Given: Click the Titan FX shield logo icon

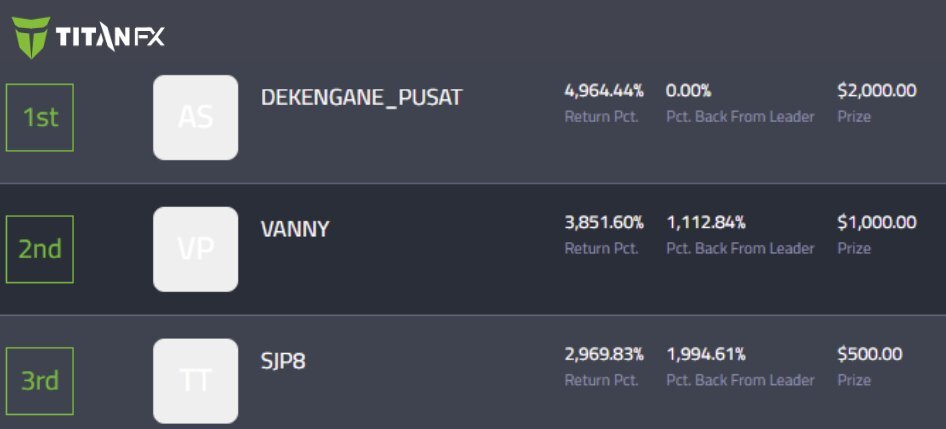Looking at the screenshot, I should click(31, 37).
